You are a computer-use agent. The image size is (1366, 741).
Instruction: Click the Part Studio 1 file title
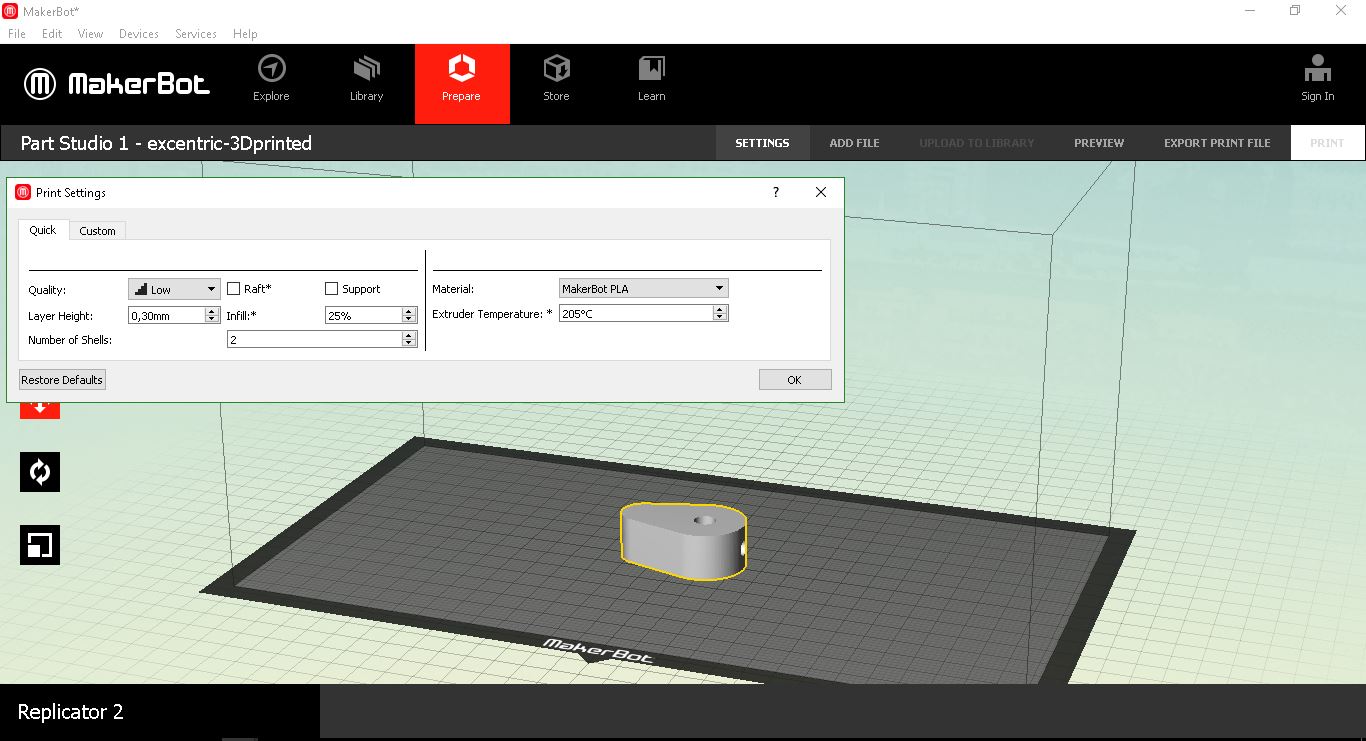[x=166, y=143]
